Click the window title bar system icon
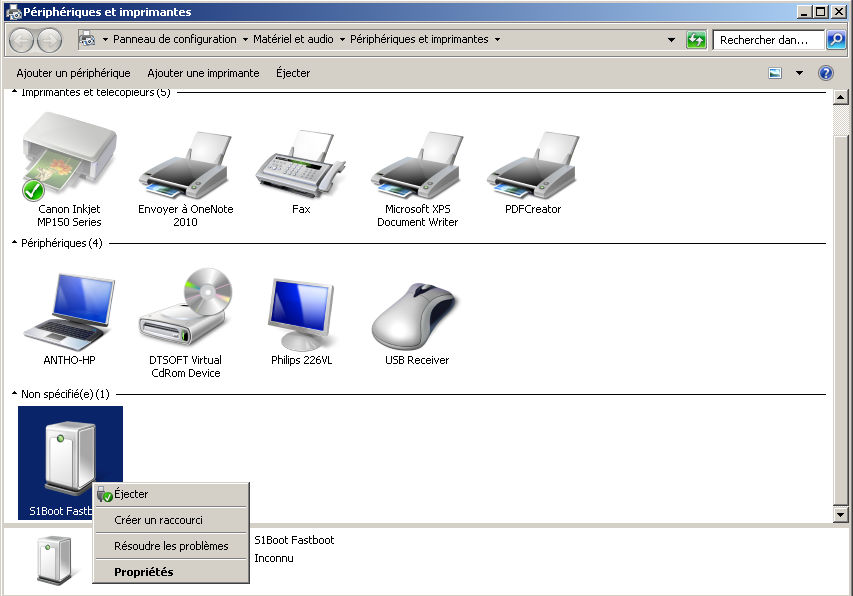 tap(13, 12)
